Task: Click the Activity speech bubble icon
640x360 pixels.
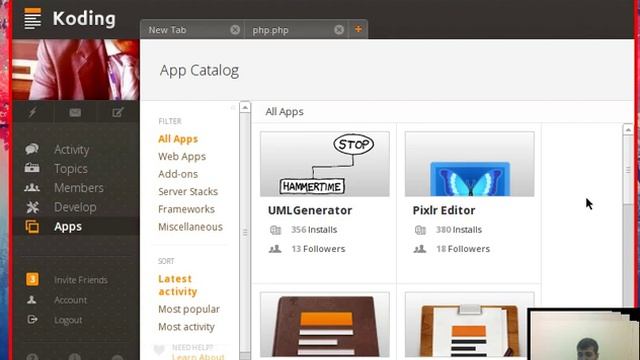Action: pos(32,149)
